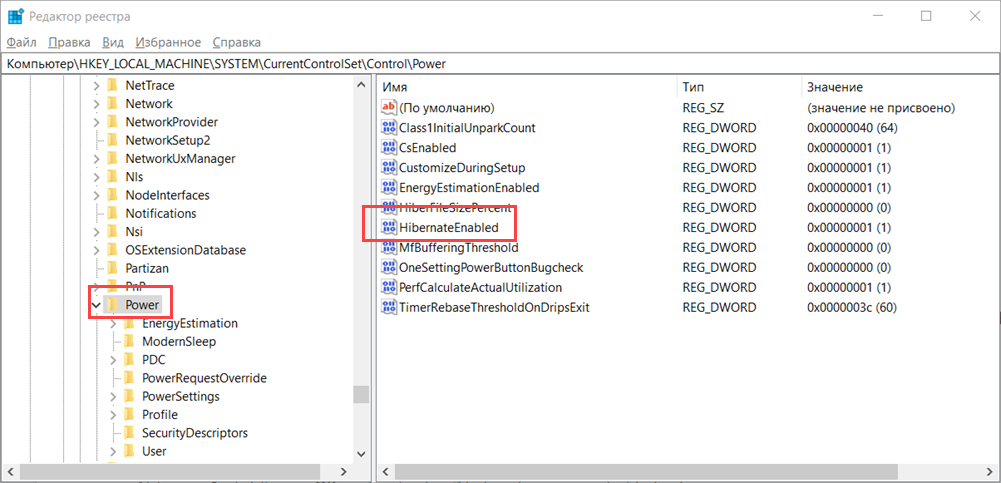Expand the EnergyEstimation subkey chevron
The image size is (1001, 483).
pos(114,323)
